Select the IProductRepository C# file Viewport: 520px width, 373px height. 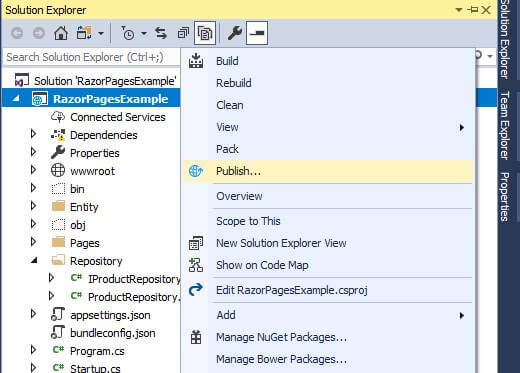click(134, 279)
